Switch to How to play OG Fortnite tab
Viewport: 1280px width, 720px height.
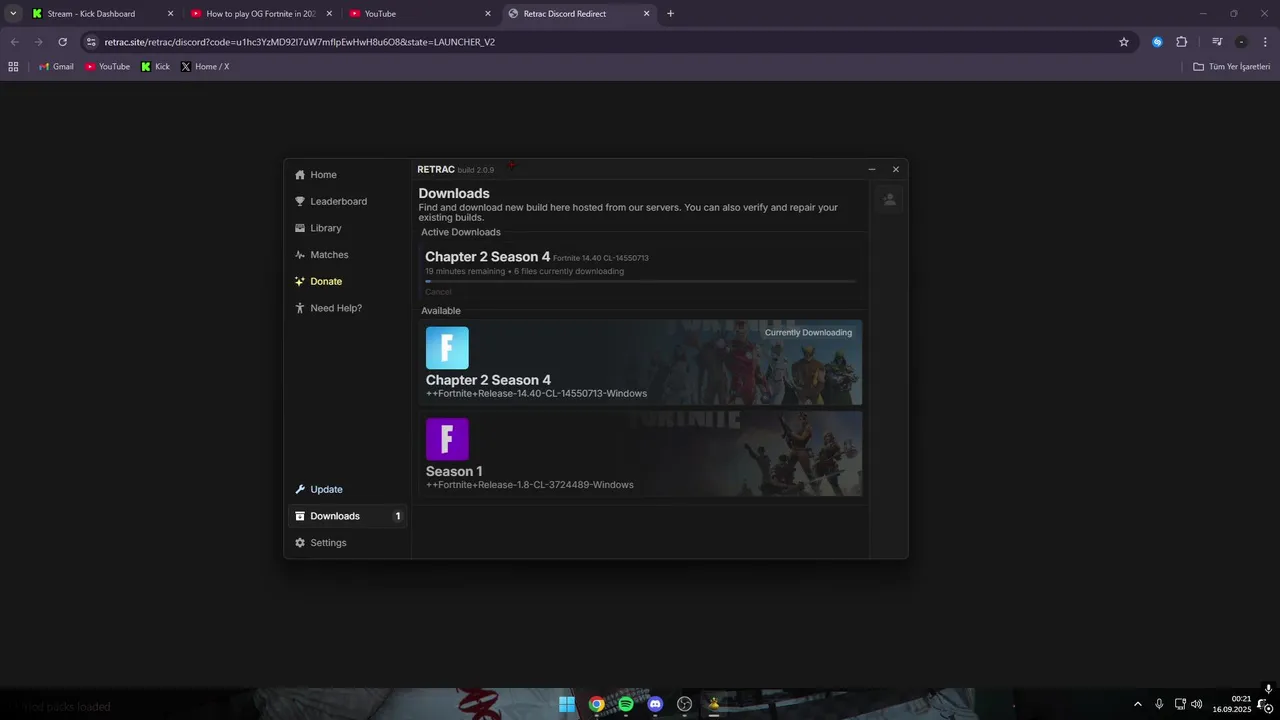tap(260, 14)
